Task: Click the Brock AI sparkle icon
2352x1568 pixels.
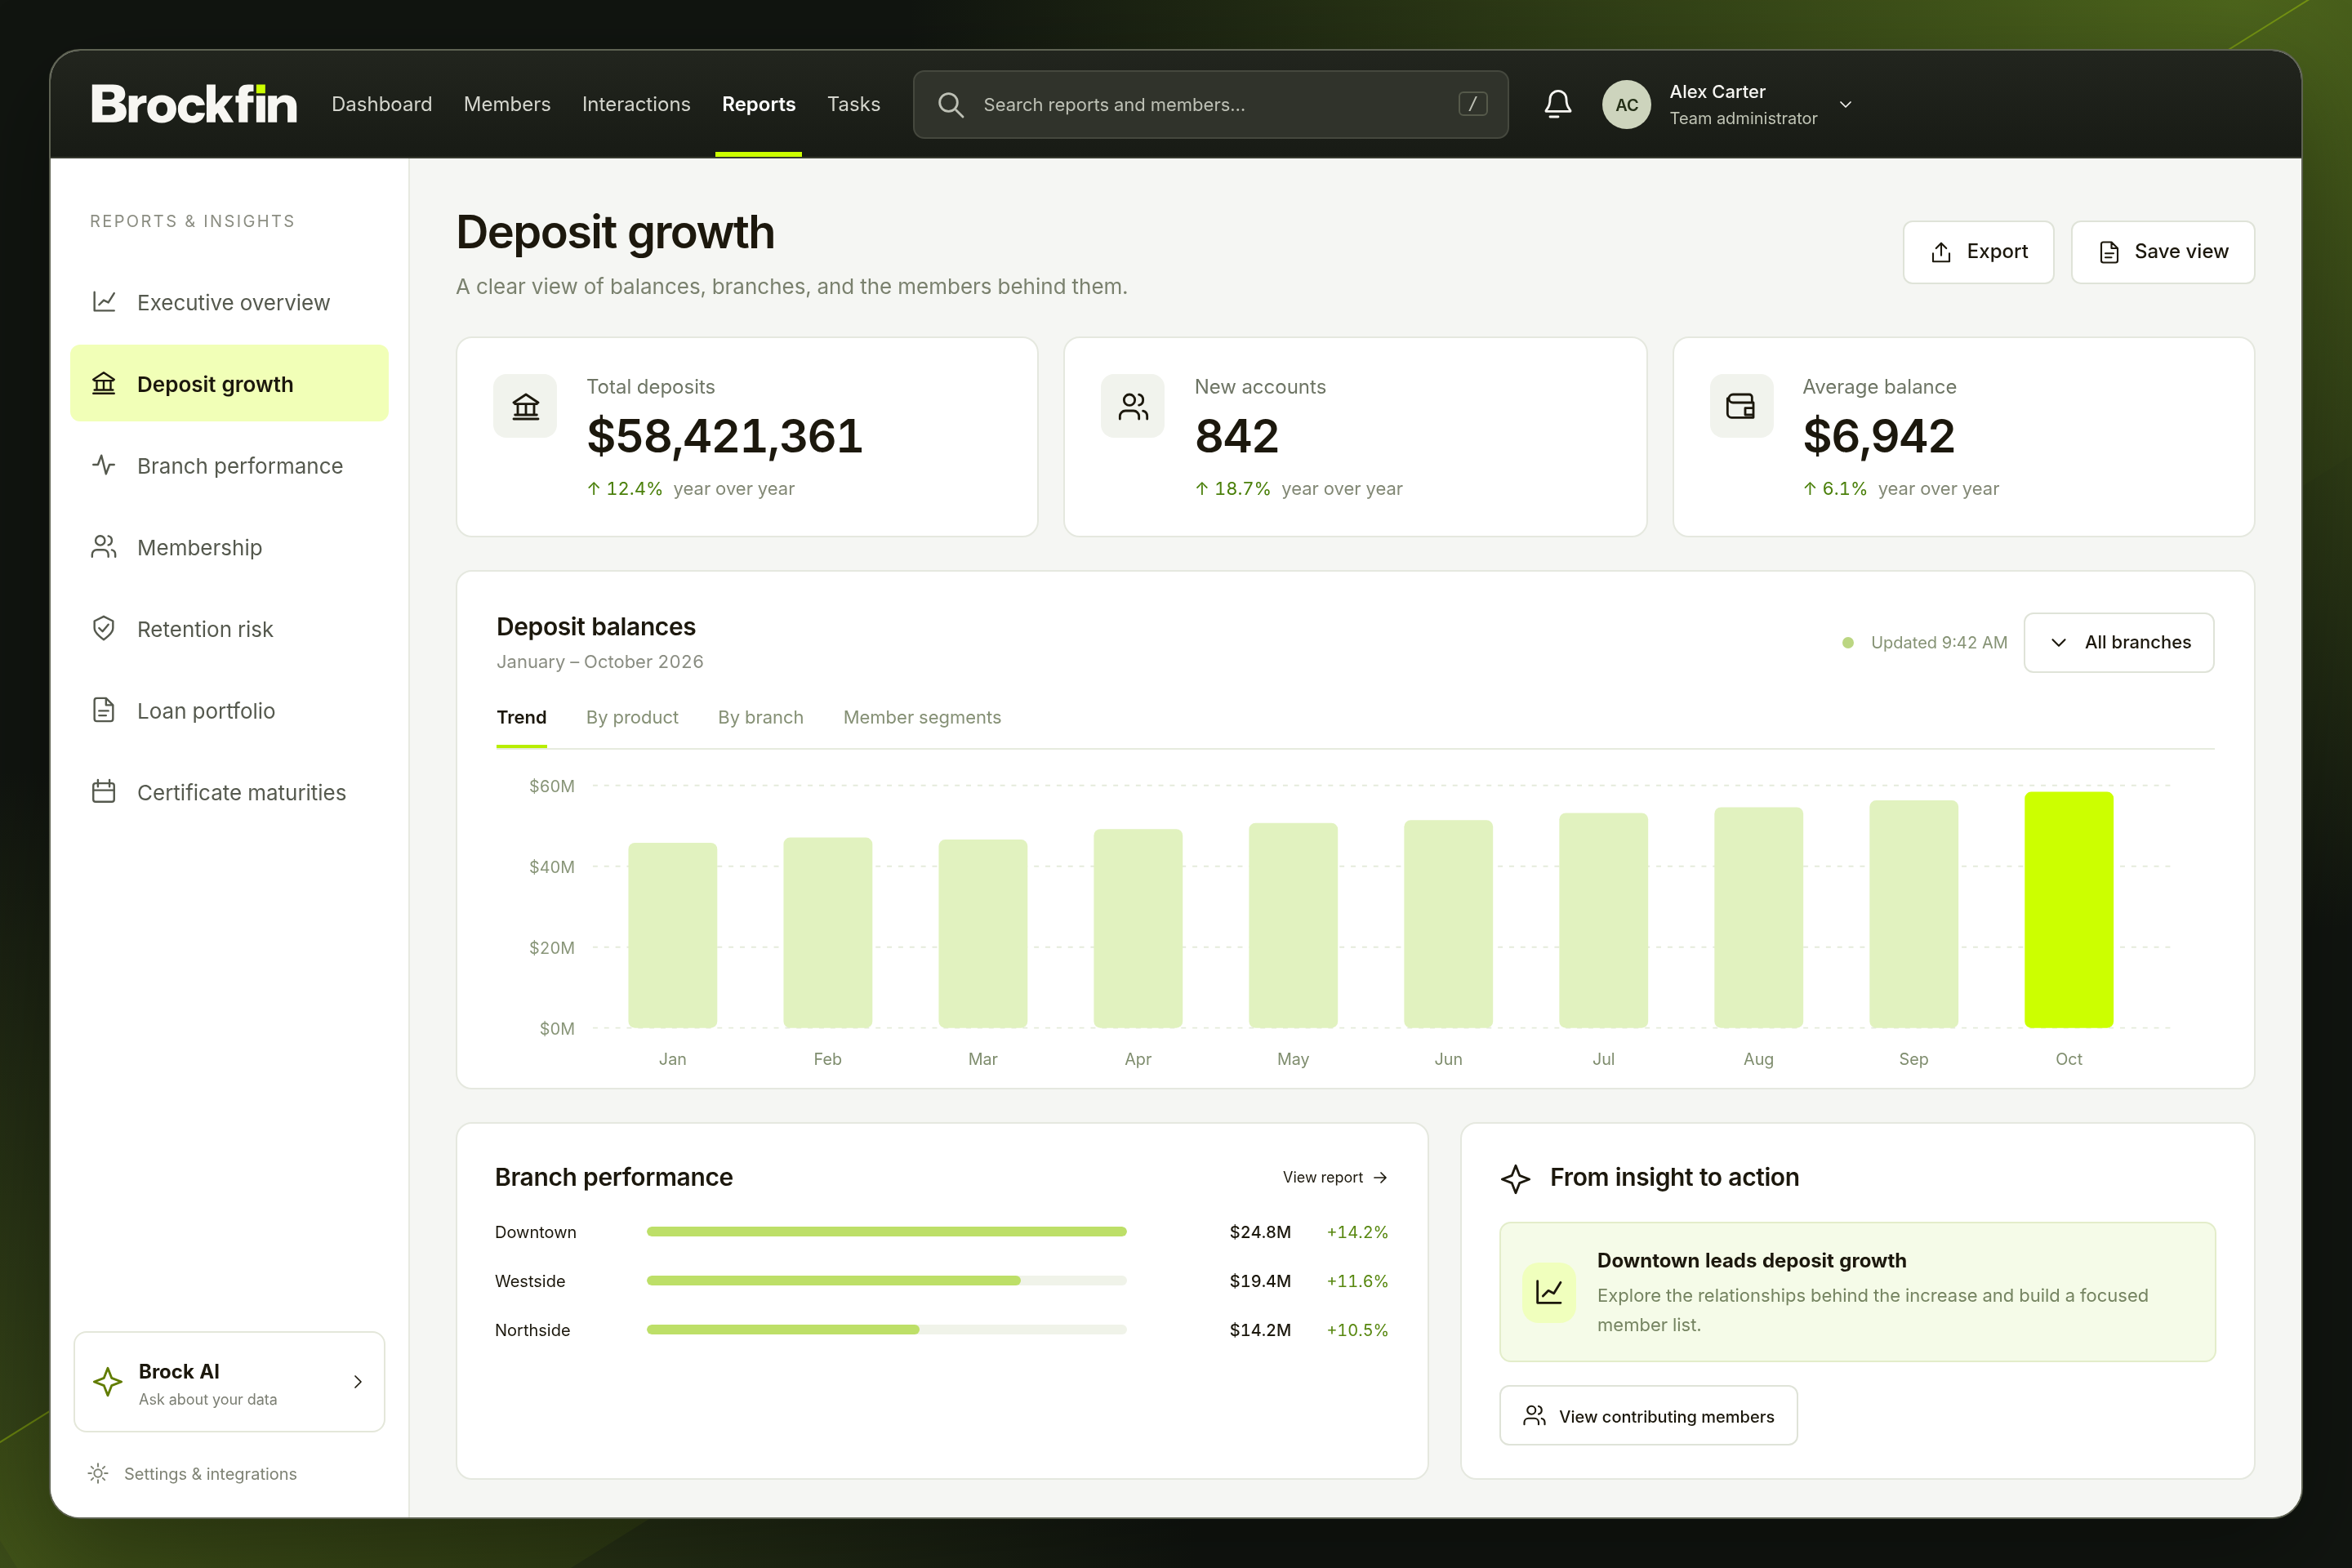Action: click(x=107, y=1382)
